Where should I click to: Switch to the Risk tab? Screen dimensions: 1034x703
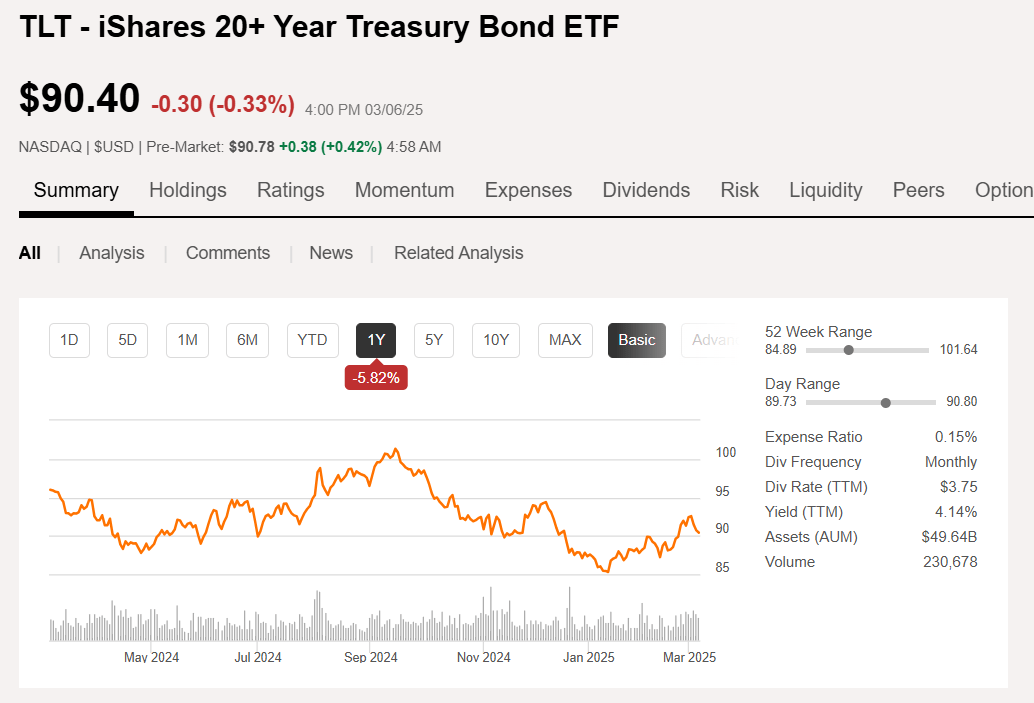[739, 189]
